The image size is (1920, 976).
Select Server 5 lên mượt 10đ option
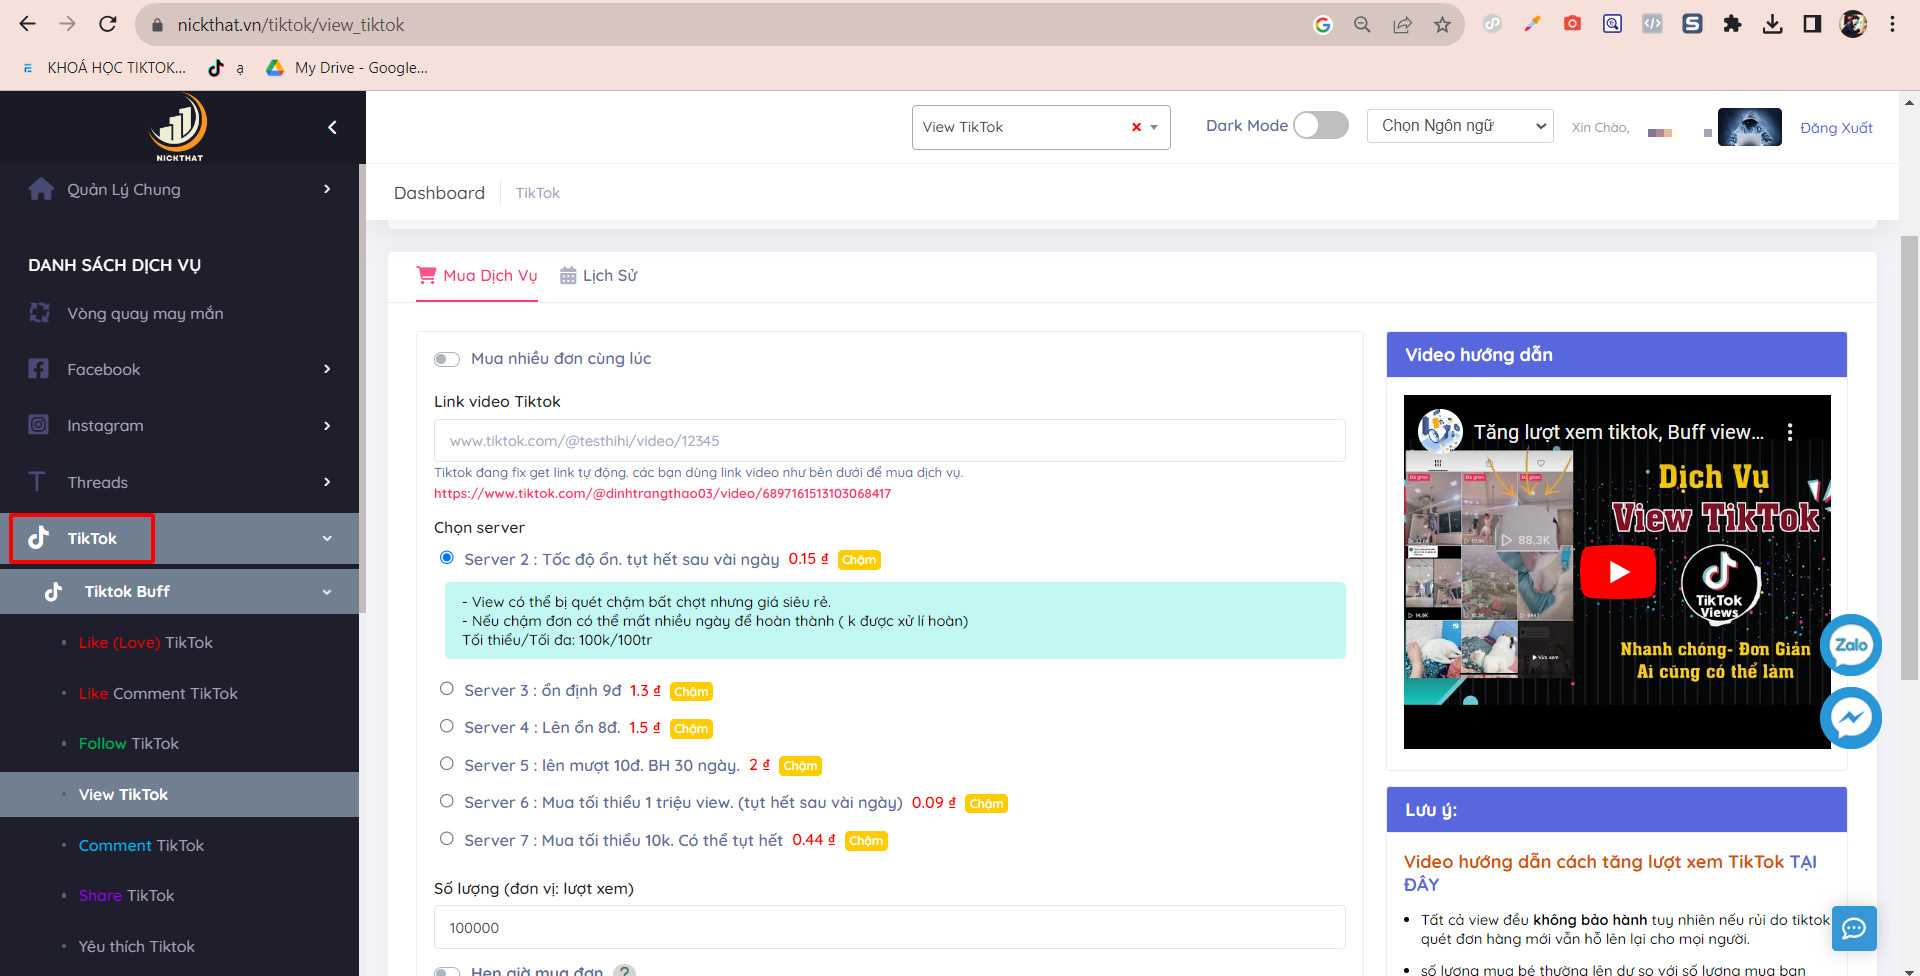pyautogui.click(x=447, y=764)
